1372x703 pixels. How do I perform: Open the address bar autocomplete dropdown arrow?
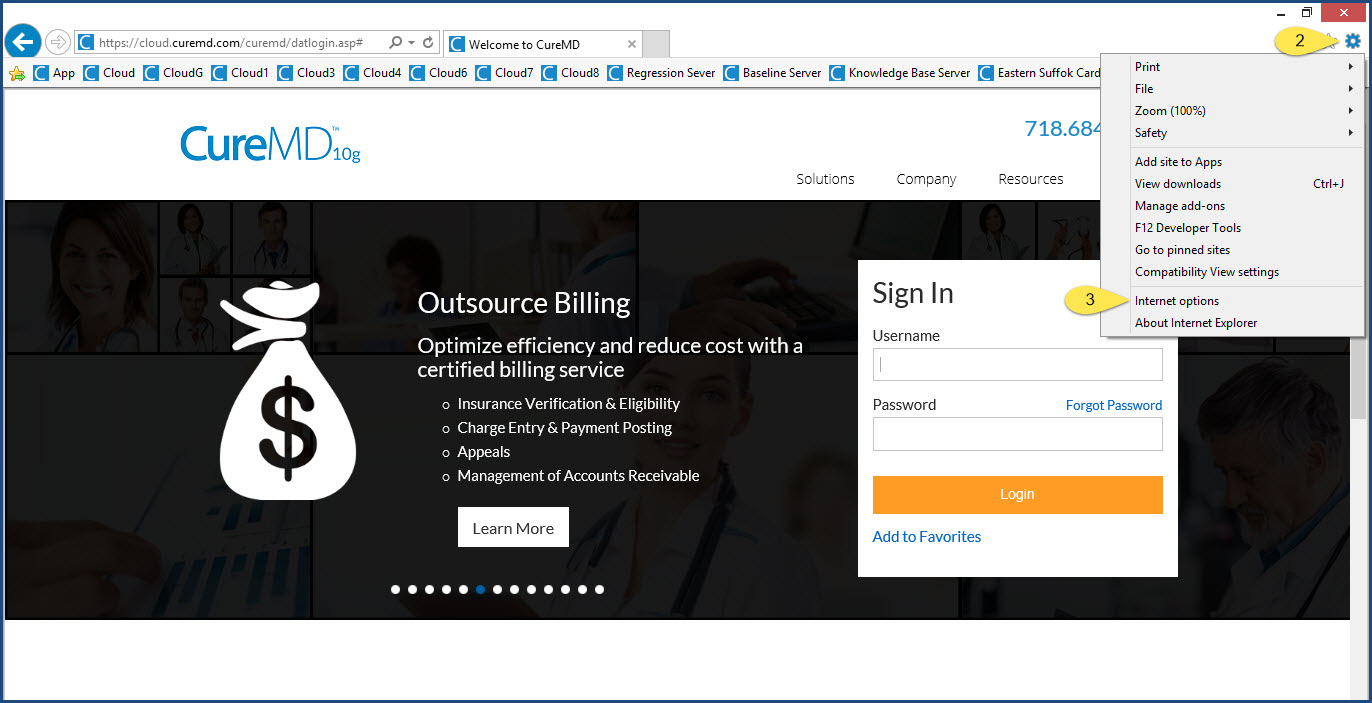pyautogui.click(x=411, y=43)
